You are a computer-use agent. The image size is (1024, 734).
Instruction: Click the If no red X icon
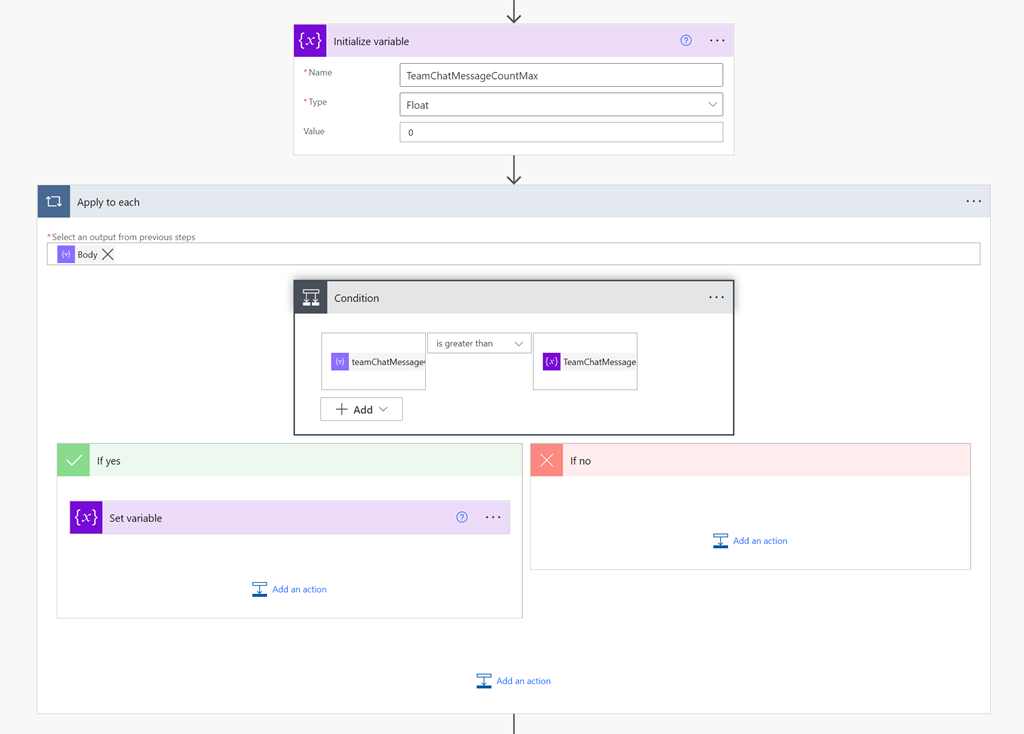(547, 461)
